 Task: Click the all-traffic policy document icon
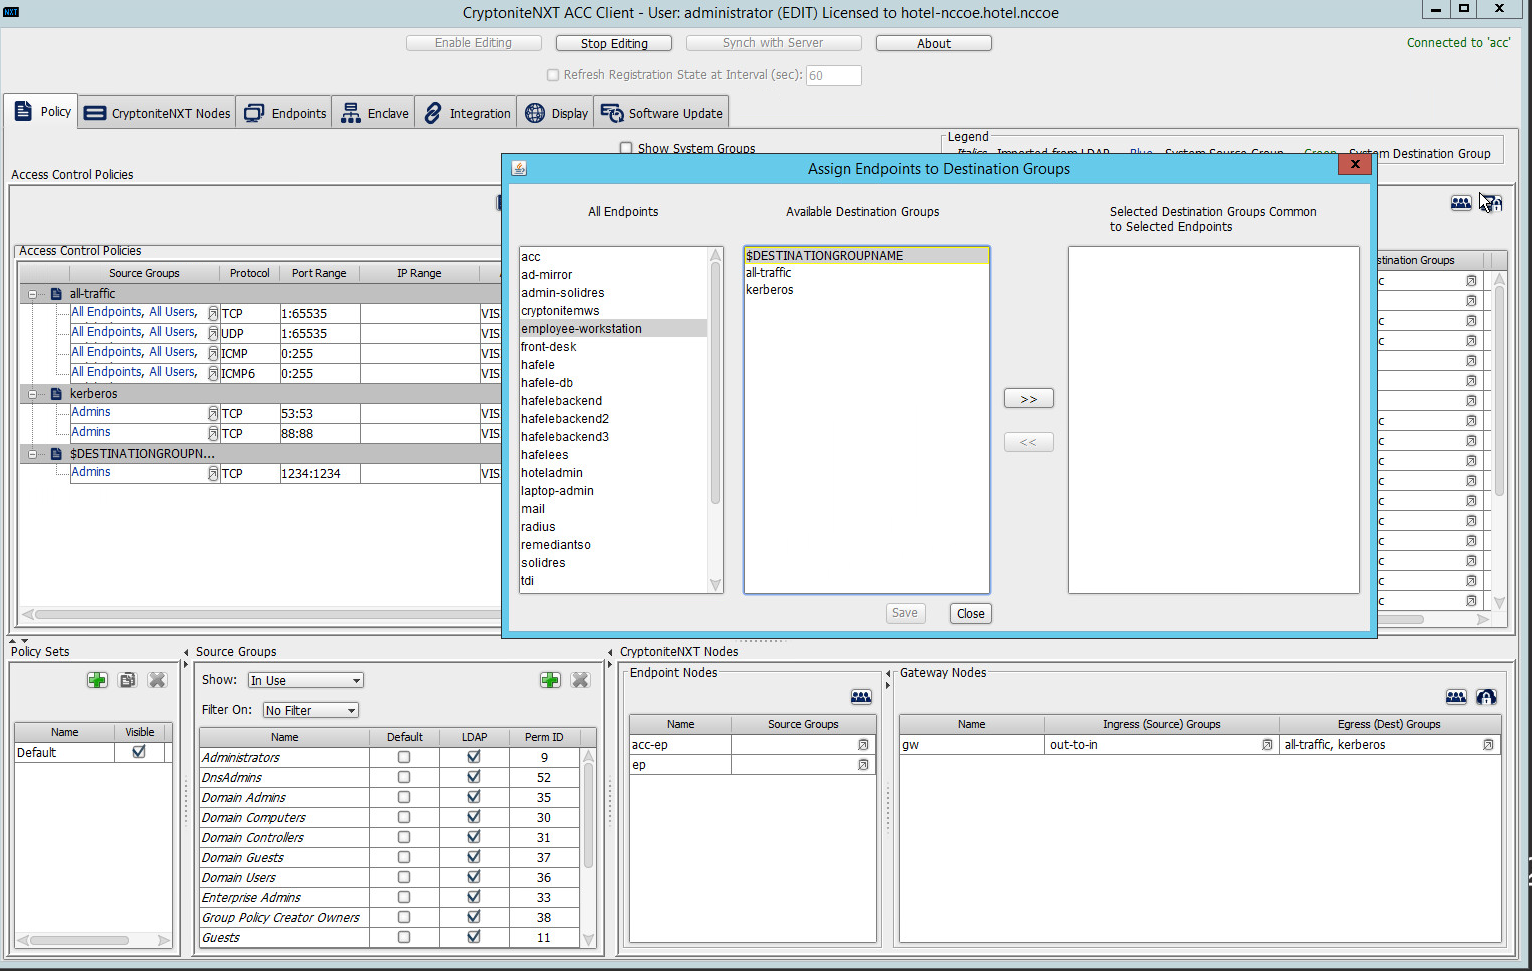[56, 294]
